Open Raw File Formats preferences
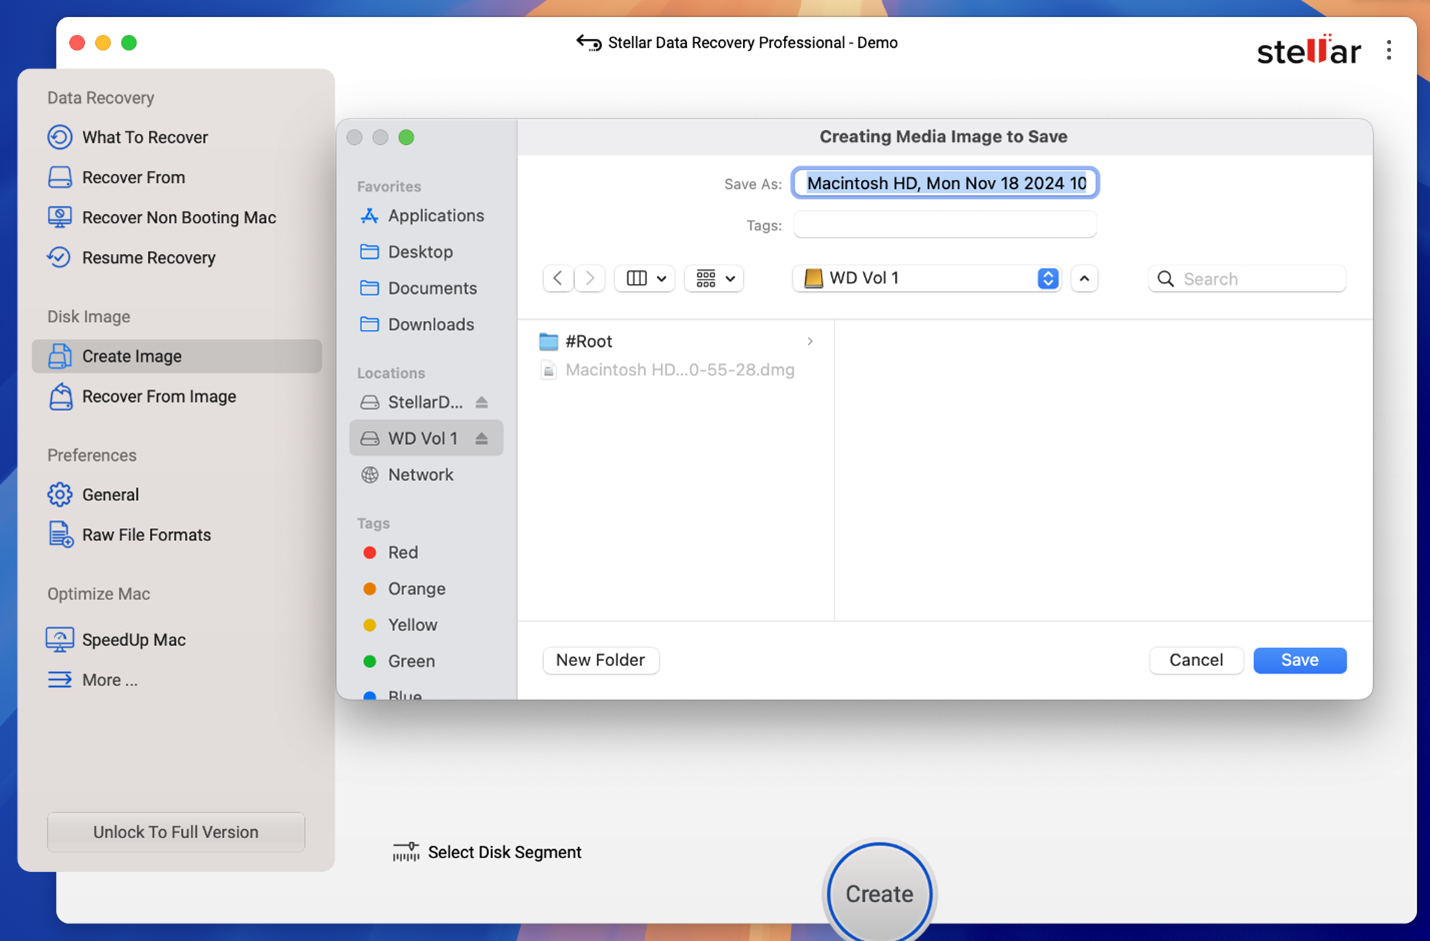Image resolution: width=1430 pixels, height=941 pixels. [x=129, y=535]
